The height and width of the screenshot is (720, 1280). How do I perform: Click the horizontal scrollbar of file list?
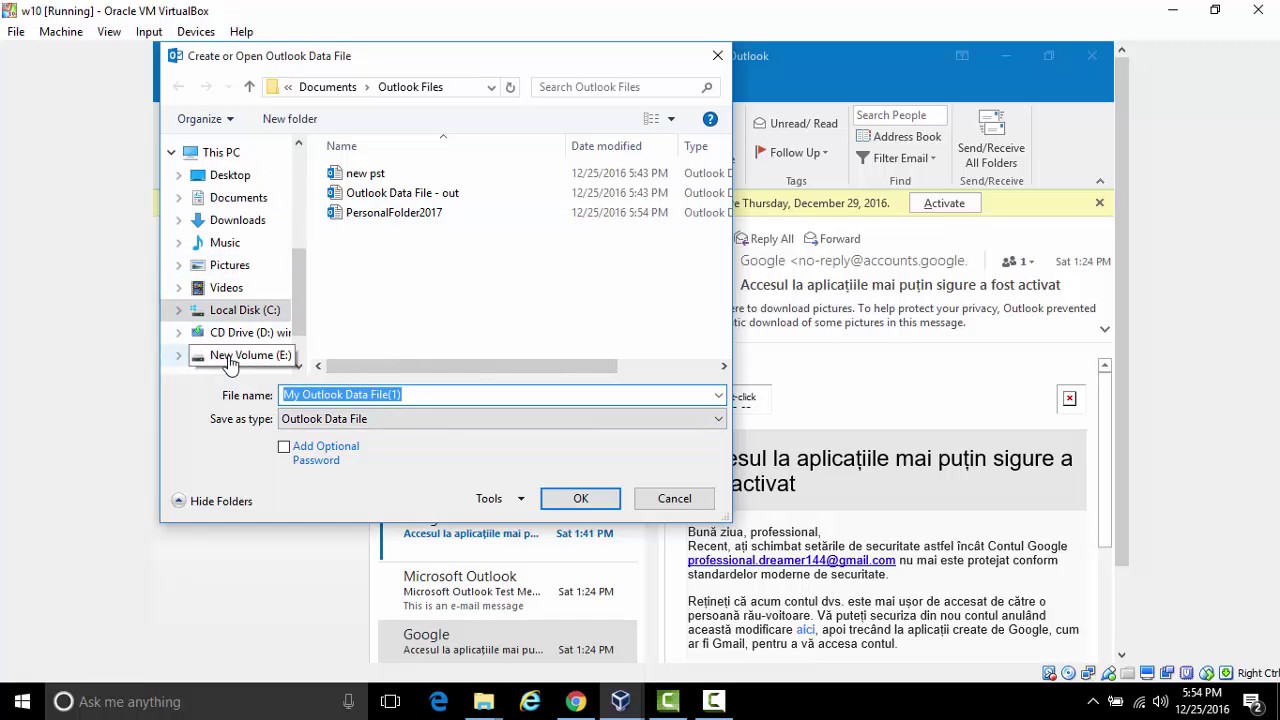point(471,366)
